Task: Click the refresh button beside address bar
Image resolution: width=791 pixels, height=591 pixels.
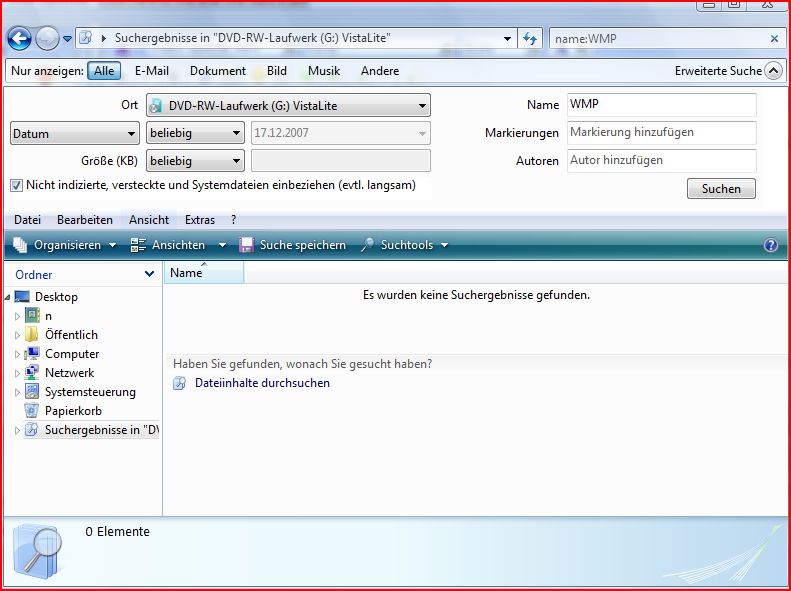Action: coord(530,38)
